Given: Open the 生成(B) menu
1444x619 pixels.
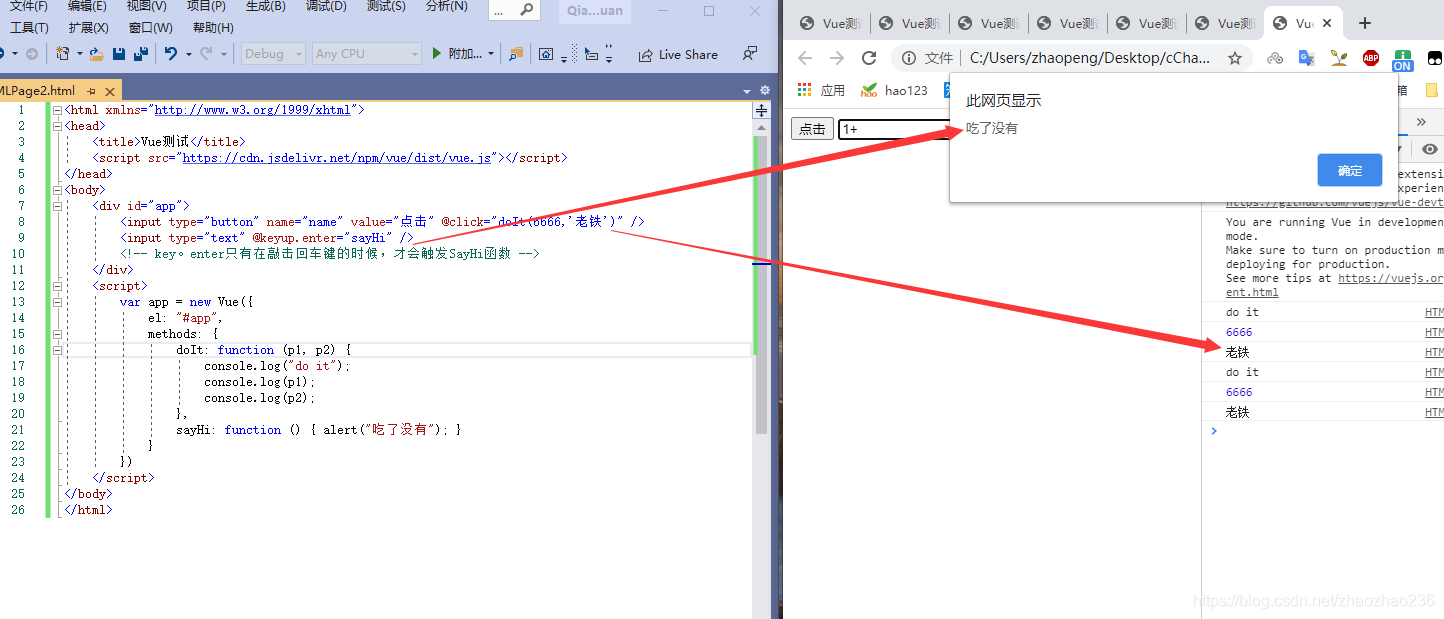Looking at the screenshot, I should point(265,6).
